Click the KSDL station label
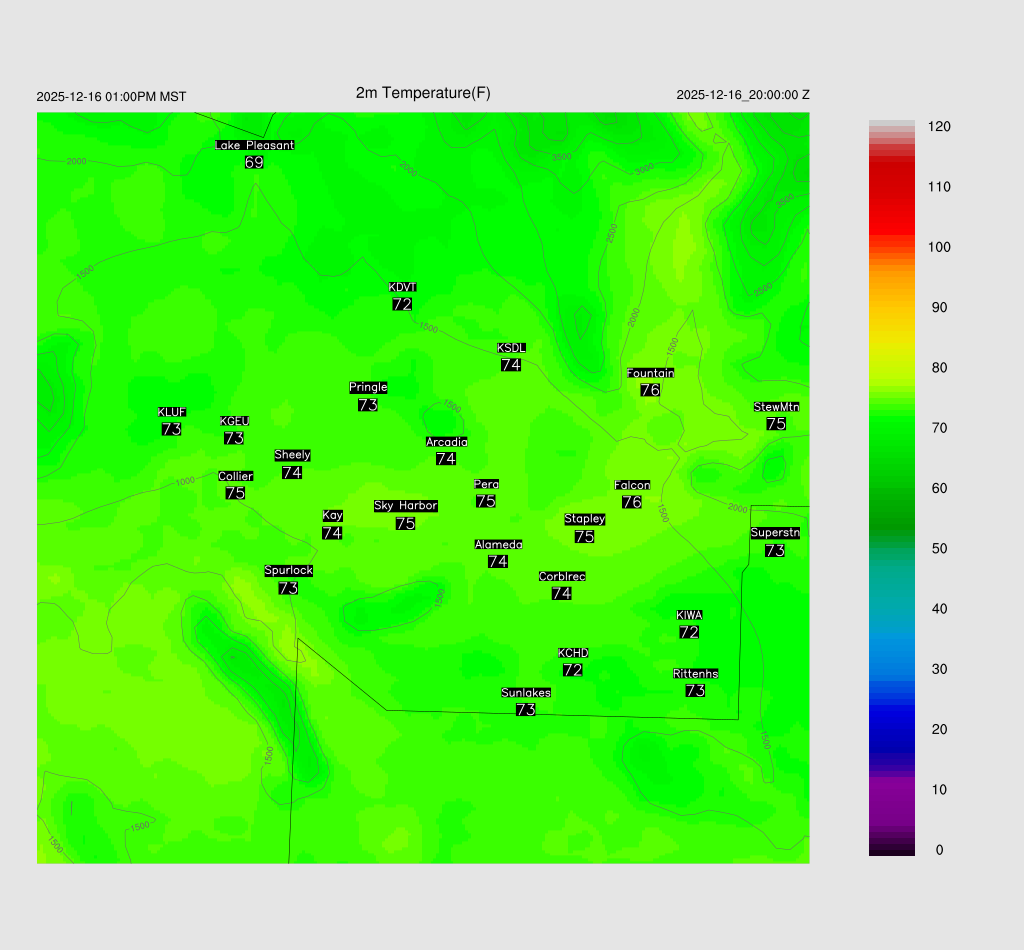The width and height of the screenshot is (1024, 950). click(x=511, y=348)
